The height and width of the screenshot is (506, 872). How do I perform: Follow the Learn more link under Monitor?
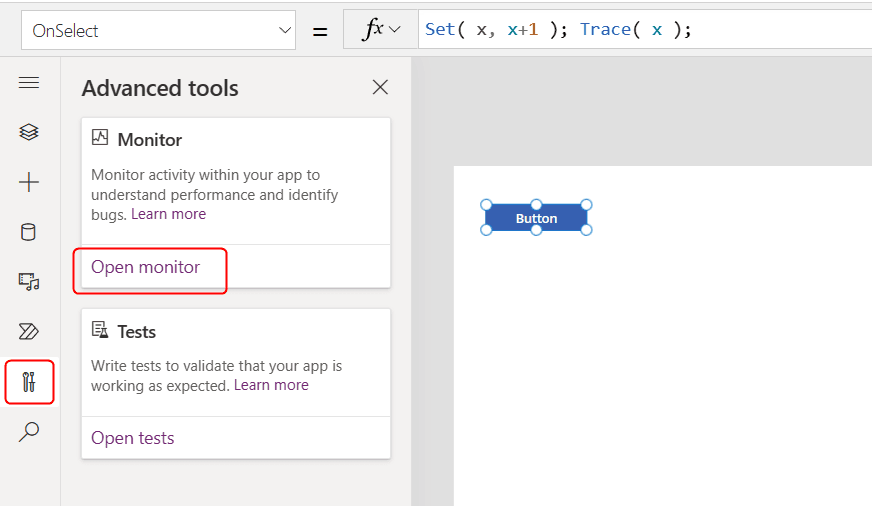[169, 214]
